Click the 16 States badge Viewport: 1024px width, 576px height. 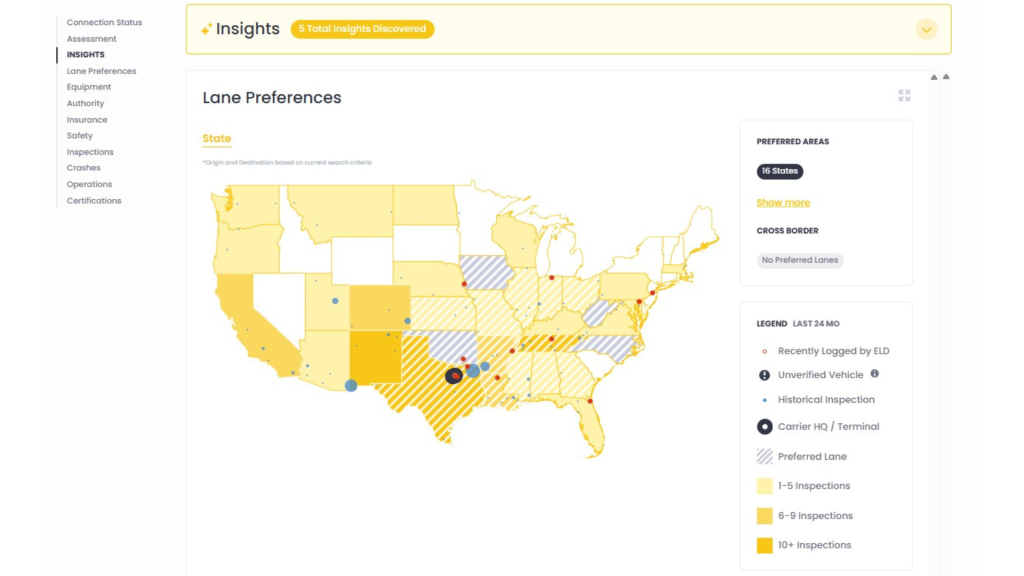pos(779,171)
